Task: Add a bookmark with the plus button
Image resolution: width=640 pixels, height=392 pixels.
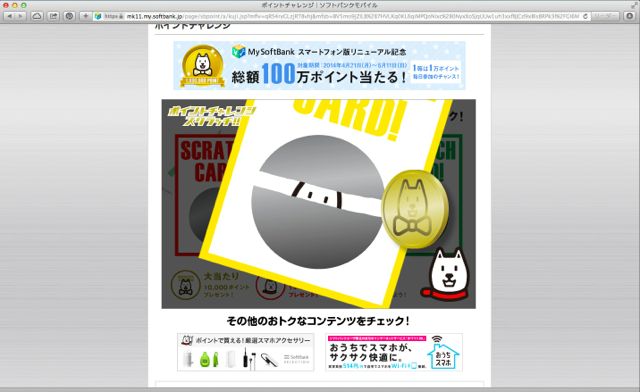Action: coord(85,16)
